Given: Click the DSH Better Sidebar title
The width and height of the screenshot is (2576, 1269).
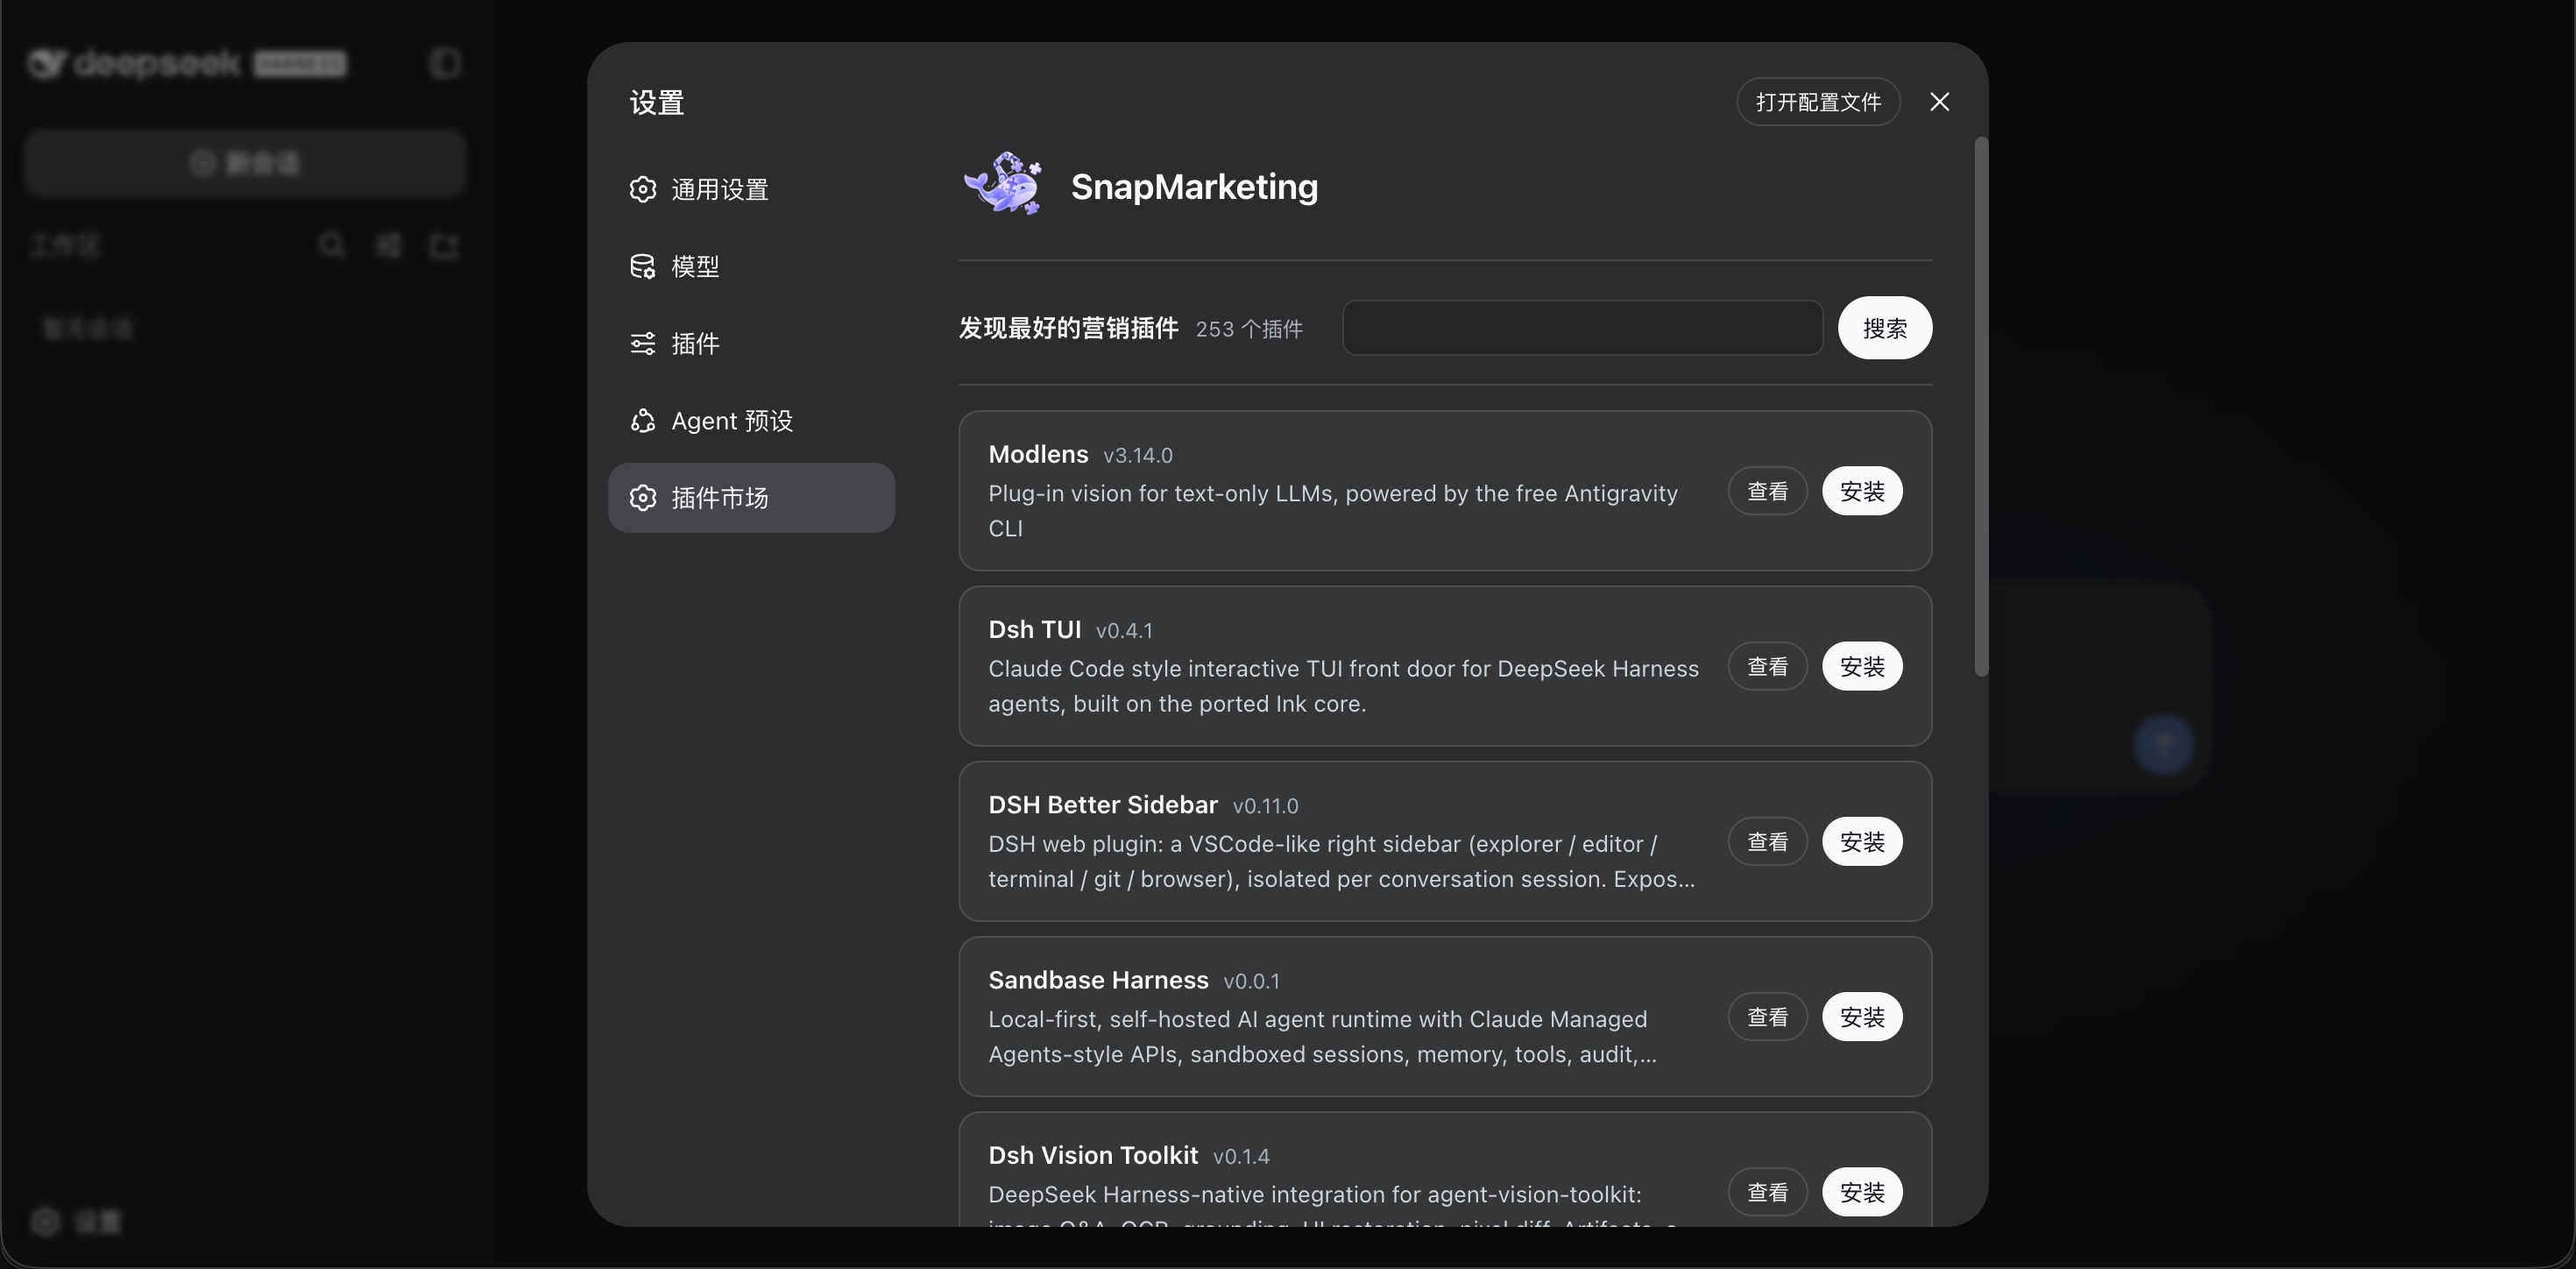Looking at the screenshot, I should coord(1103,805).
